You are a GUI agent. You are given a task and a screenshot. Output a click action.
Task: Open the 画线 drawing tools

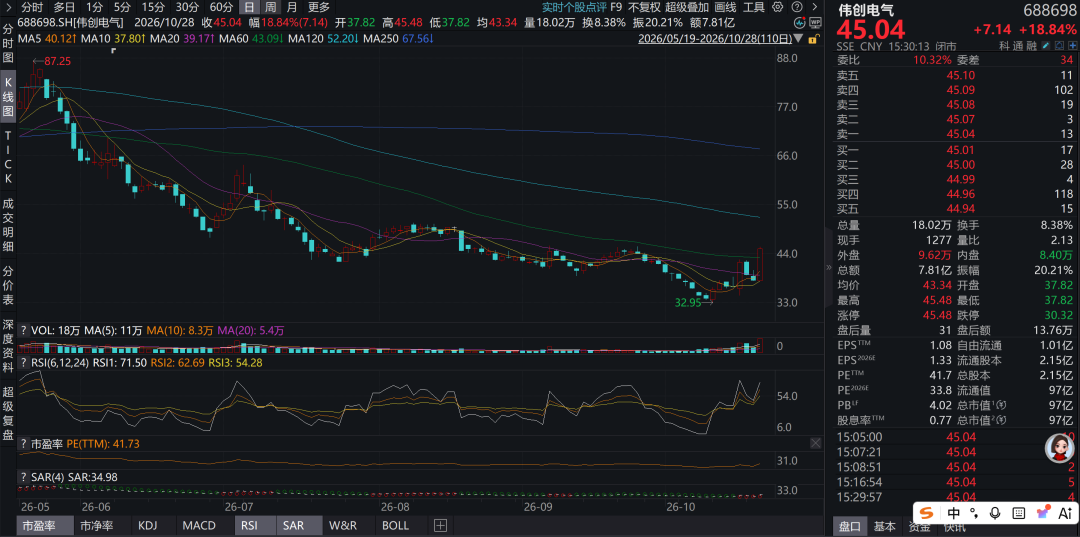pos(725,8)
